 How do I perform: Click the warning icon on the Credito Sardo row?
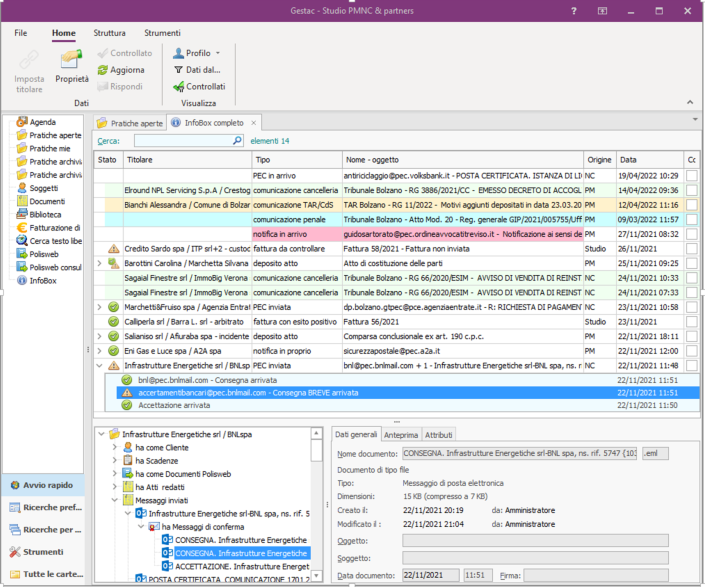point(114,249)
